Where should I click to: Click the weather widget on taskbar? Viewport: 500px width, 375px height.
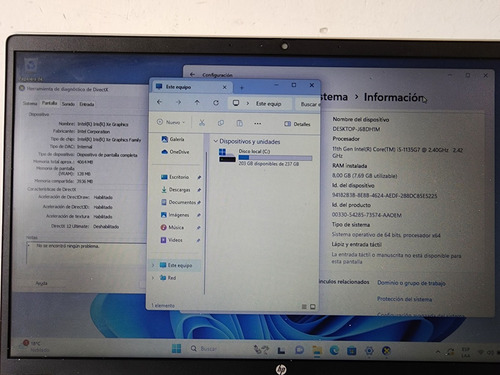click(35, 346)
